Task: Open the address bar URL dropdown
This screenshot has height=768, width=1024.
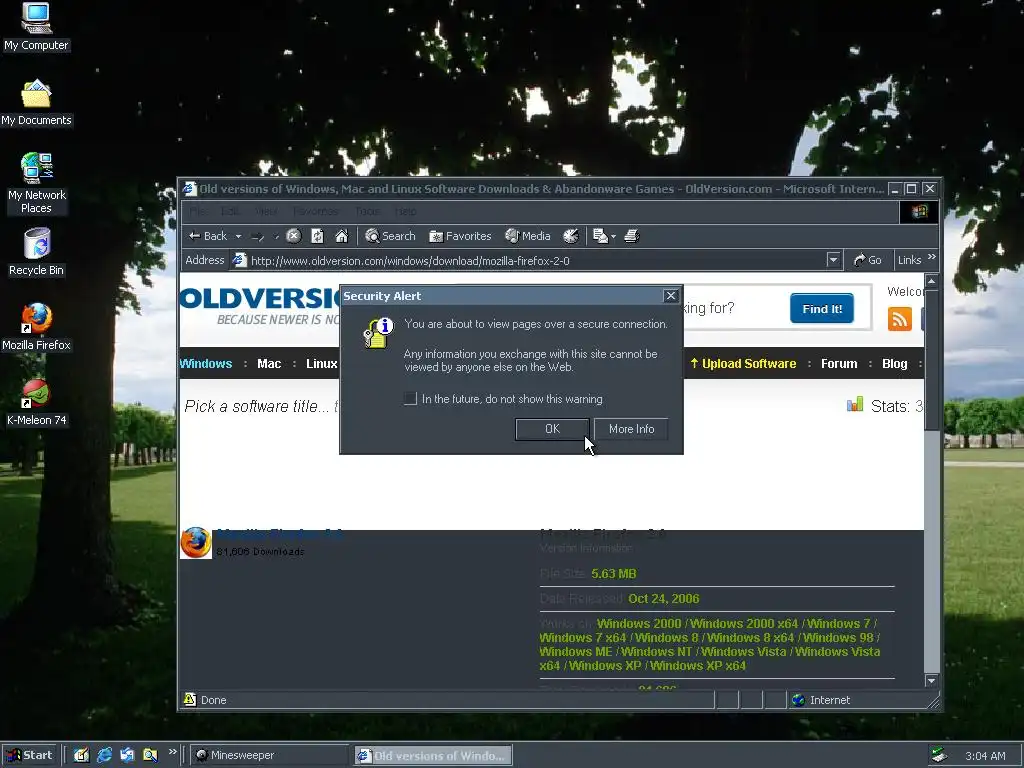Action: (833, 260)
